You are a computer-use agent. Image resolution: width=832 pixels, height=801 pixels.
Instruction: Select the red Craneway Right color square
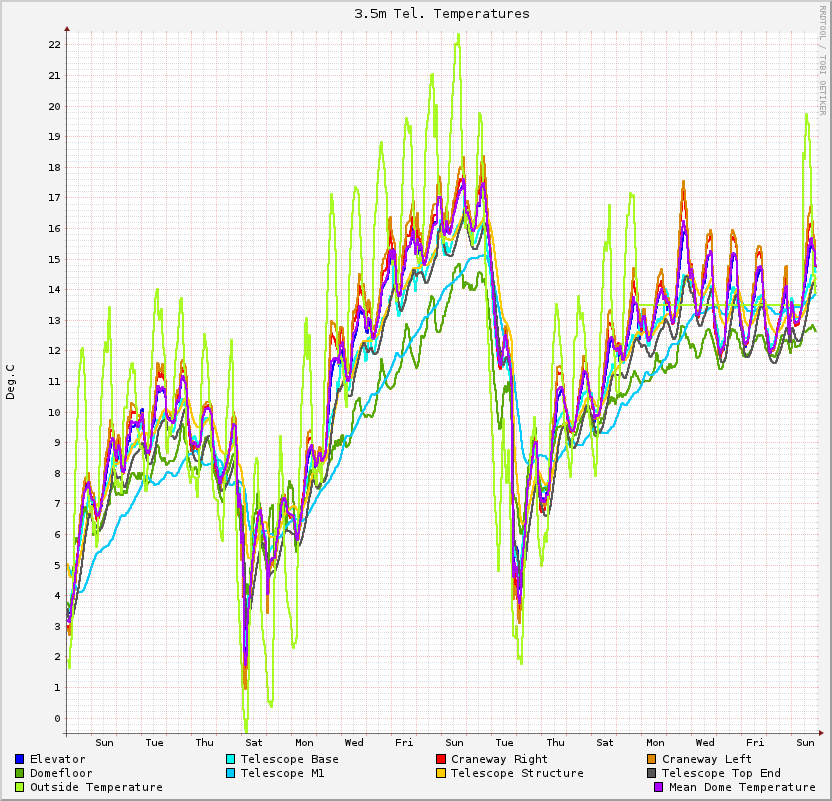(441, 759)
